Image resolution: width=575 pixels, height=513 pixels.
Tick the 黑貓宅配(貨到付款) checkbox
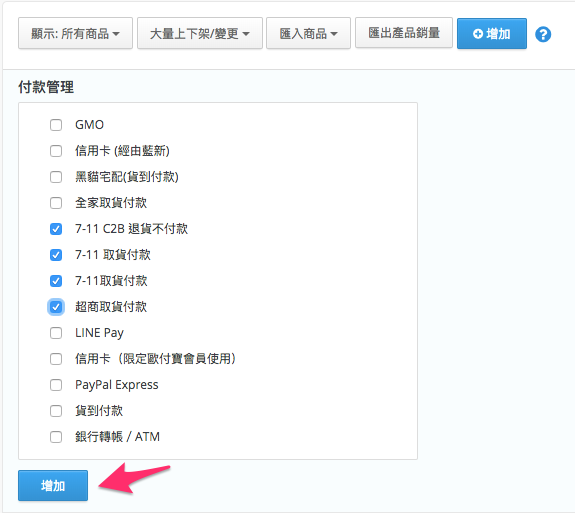pyautogui.click(x=56, y=177)
